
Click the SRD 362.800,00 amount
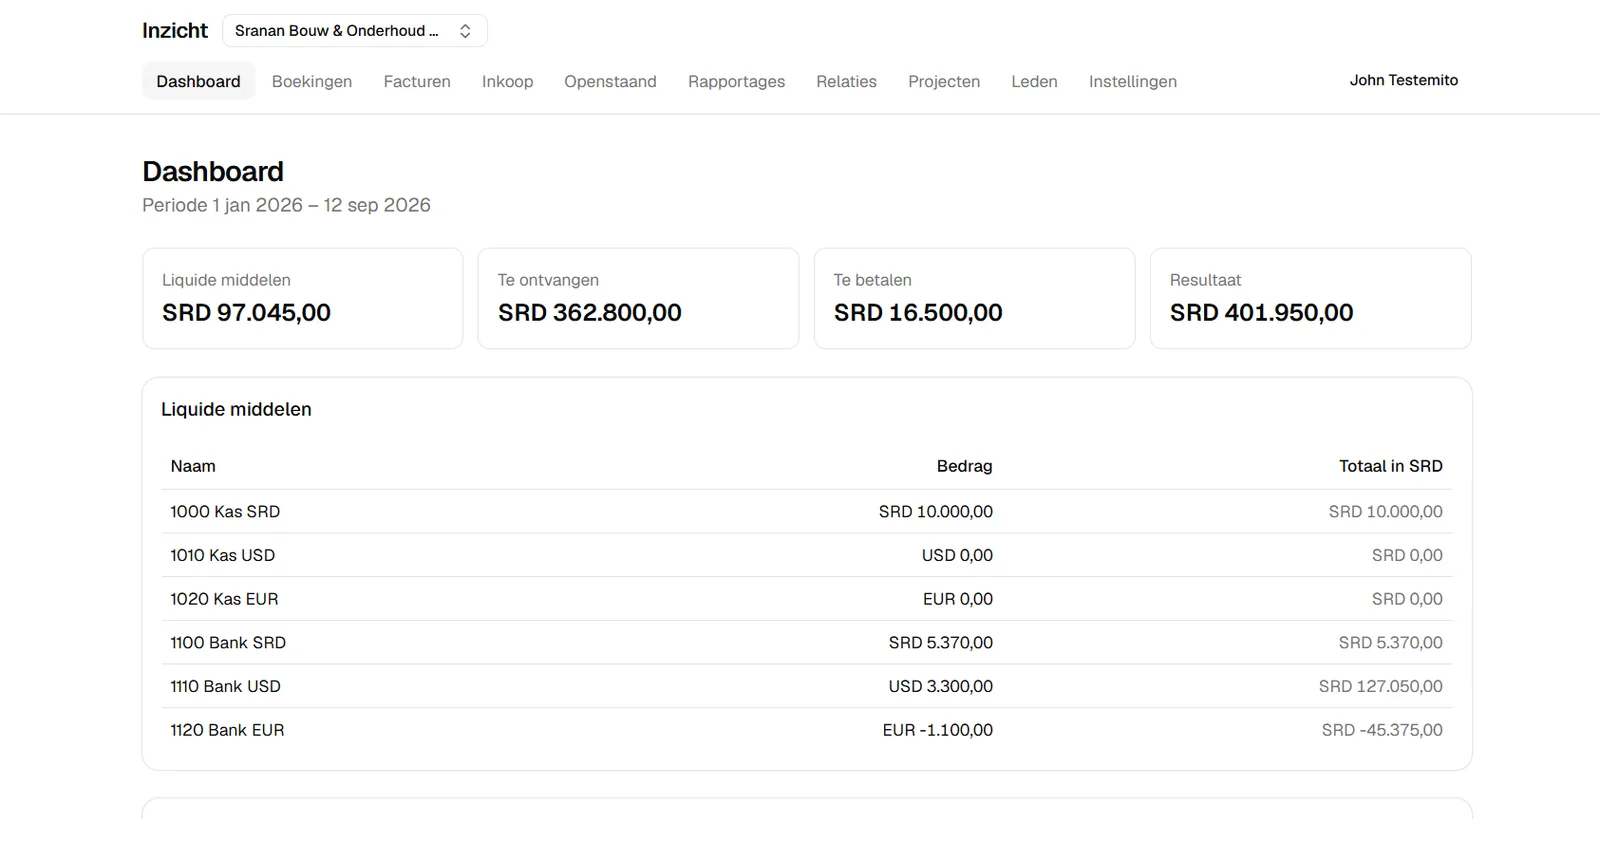coord(590,313)
